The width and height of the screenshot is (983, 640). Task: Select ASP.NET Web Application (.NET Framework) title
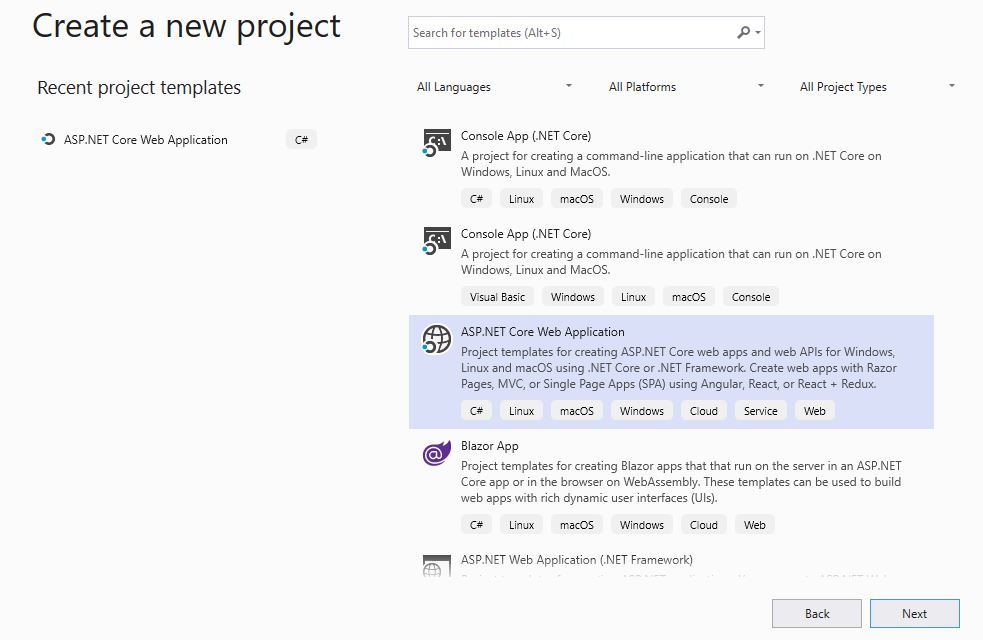click(x=576, y=559)
